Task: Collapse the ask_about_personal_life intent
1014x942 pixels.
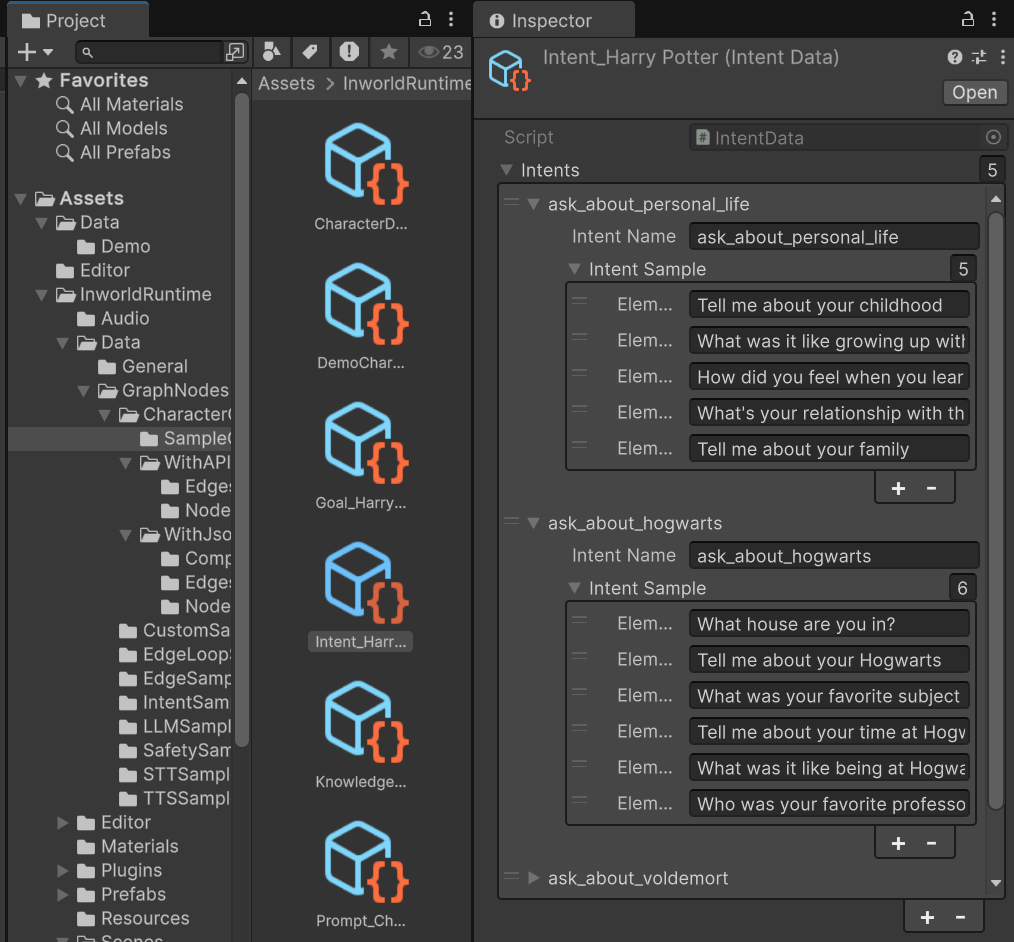Action: click(532, 203)
